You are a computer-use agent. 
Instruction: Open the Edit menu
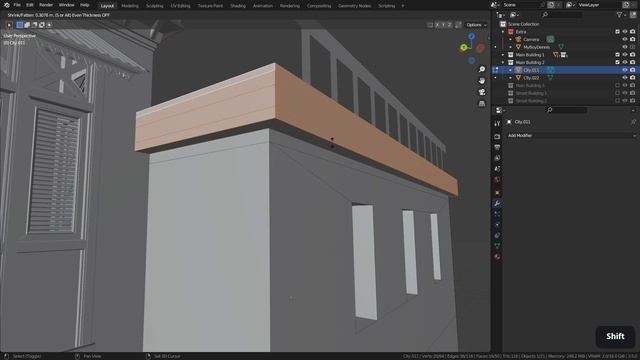coord(30,5)
